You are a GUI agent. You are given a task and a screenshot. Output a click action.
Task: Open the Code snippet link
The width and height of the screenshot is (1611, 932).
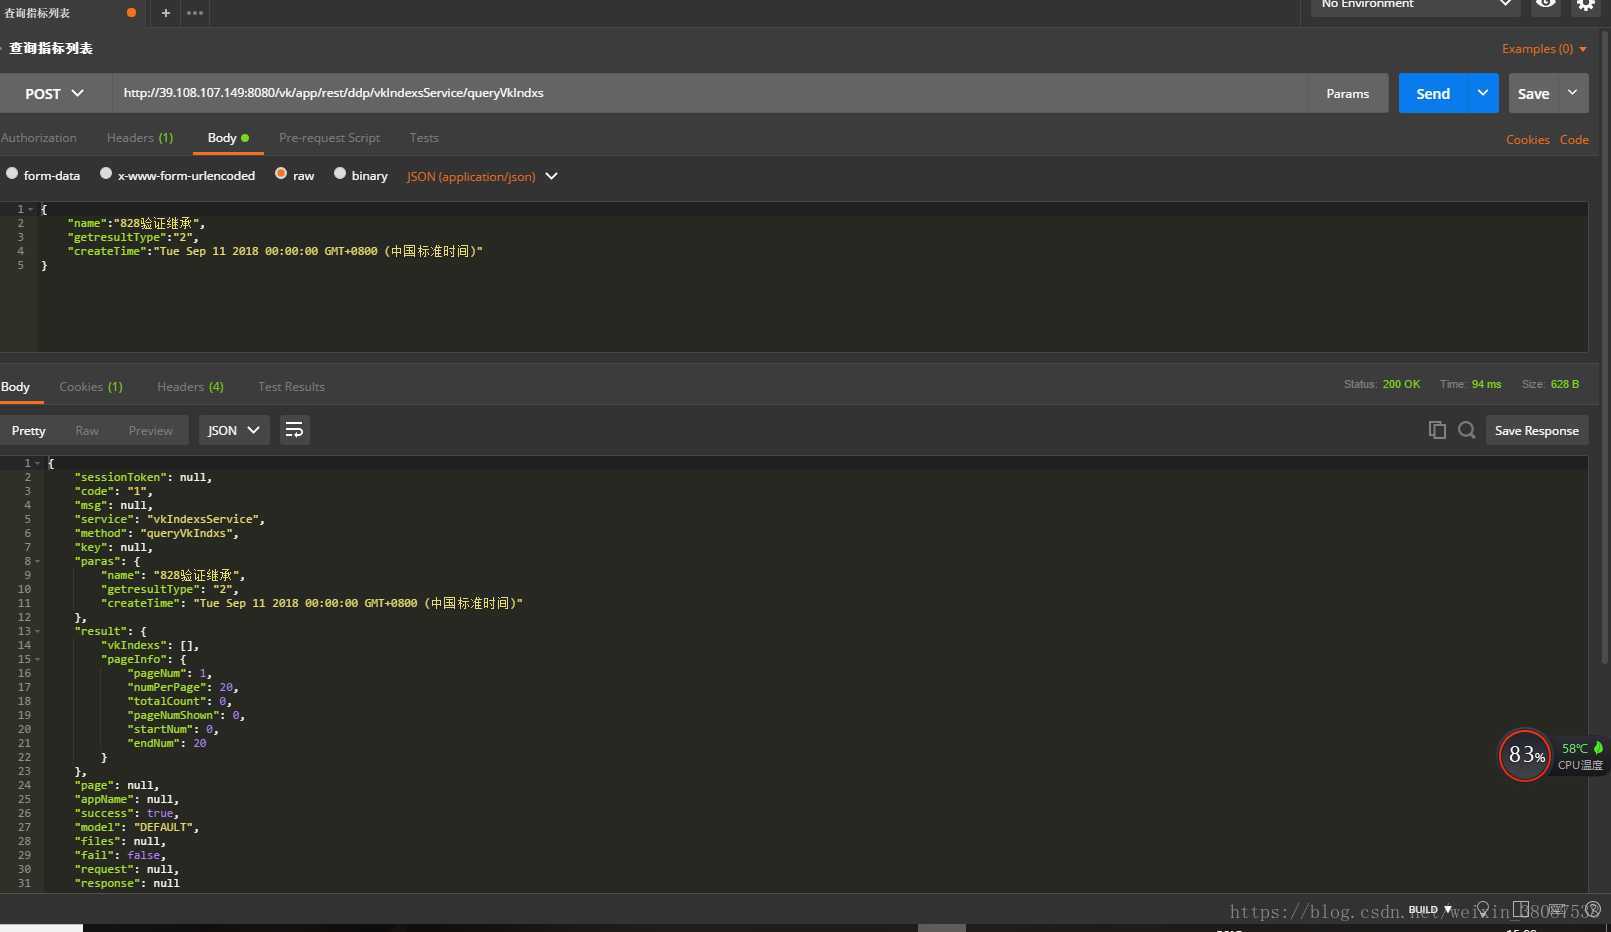point(1574,140)
